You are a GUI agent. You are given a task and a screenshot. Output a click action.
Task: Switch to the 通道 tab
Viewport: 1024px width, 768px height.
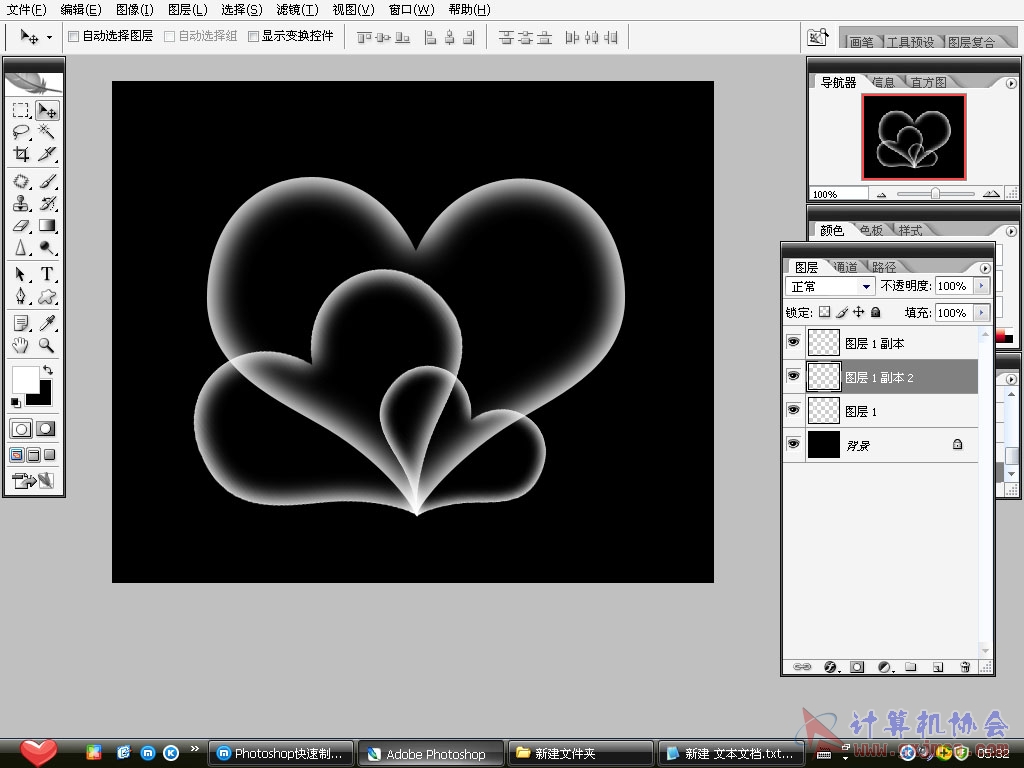pyautogui.click(x=846, y=267)
